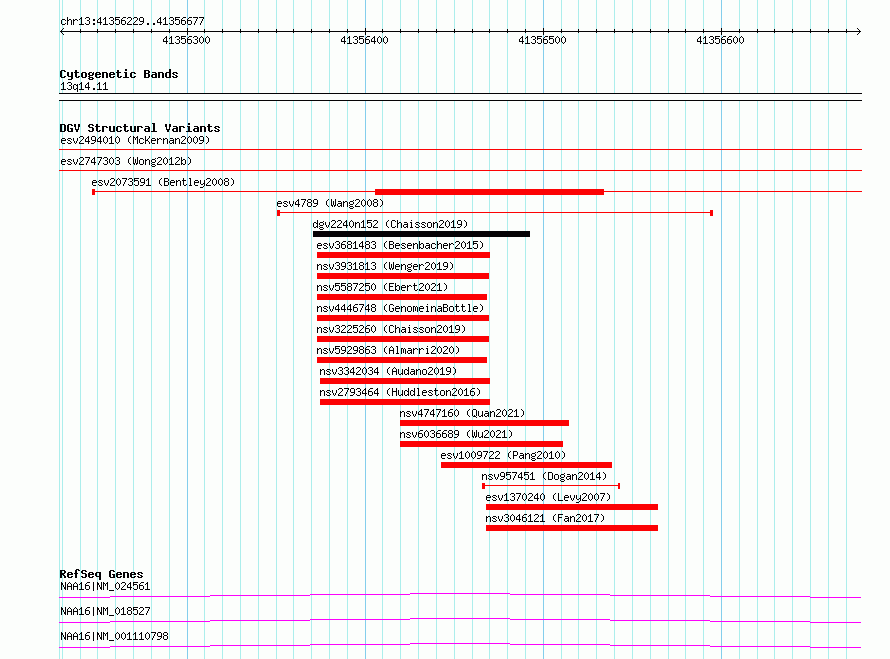Click the thin nsv957451 span line
890x659 pixels.
click(x=551, y=486)
